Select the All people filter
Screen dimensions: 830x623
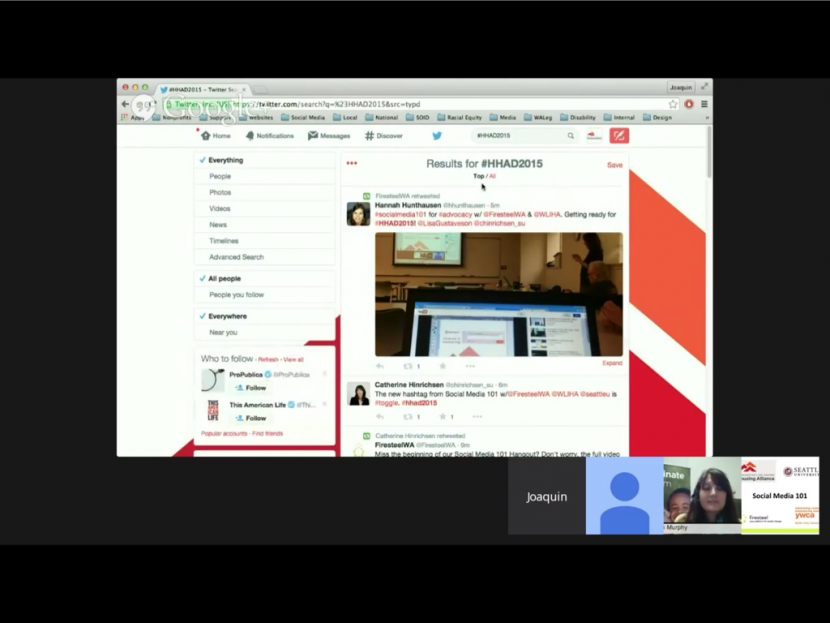click(x=265, y=278)
